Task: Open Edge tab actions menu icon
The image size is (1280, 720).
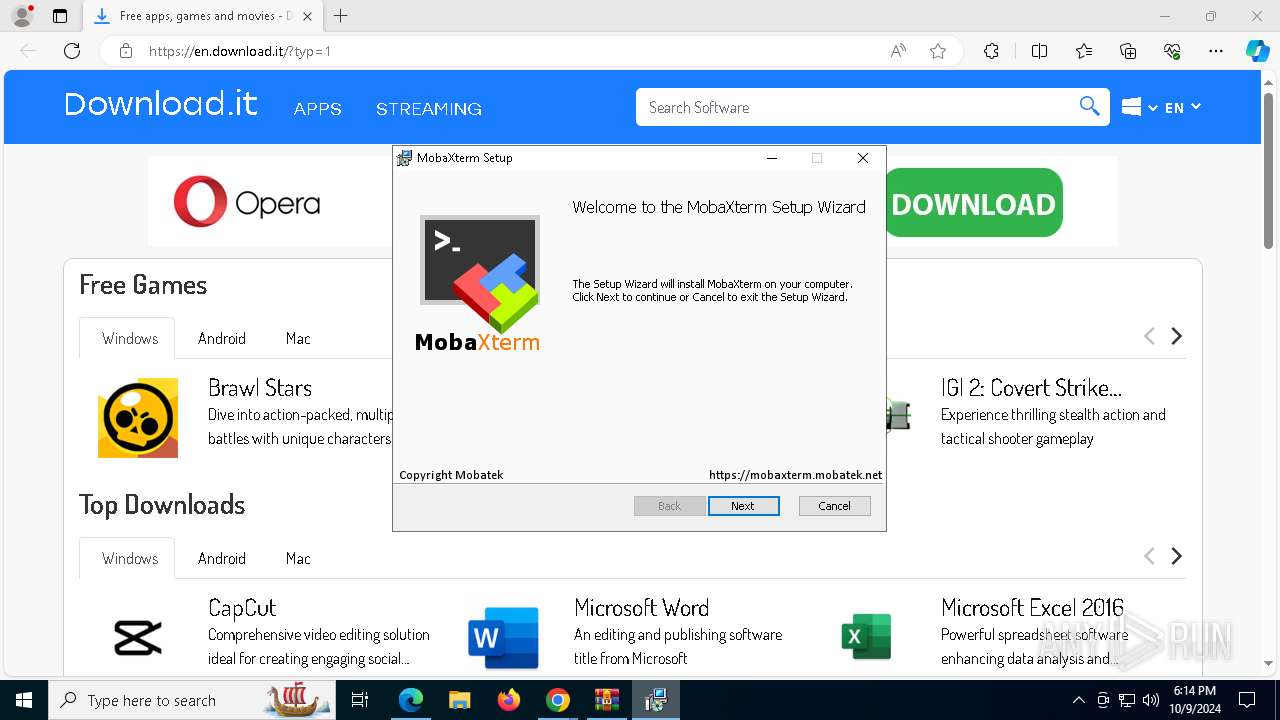Action: [x=60, y=16]
